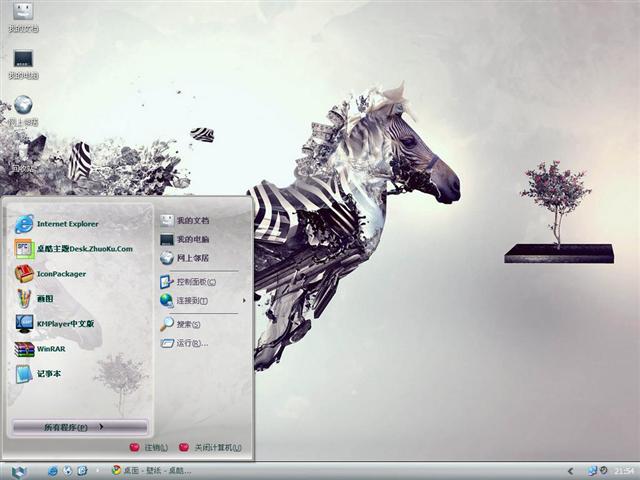Switch to 桌面 - 壁纸 Chrome taskbar window
The height and width of the screenshot is (480, 640).
[x=152, y=471]
